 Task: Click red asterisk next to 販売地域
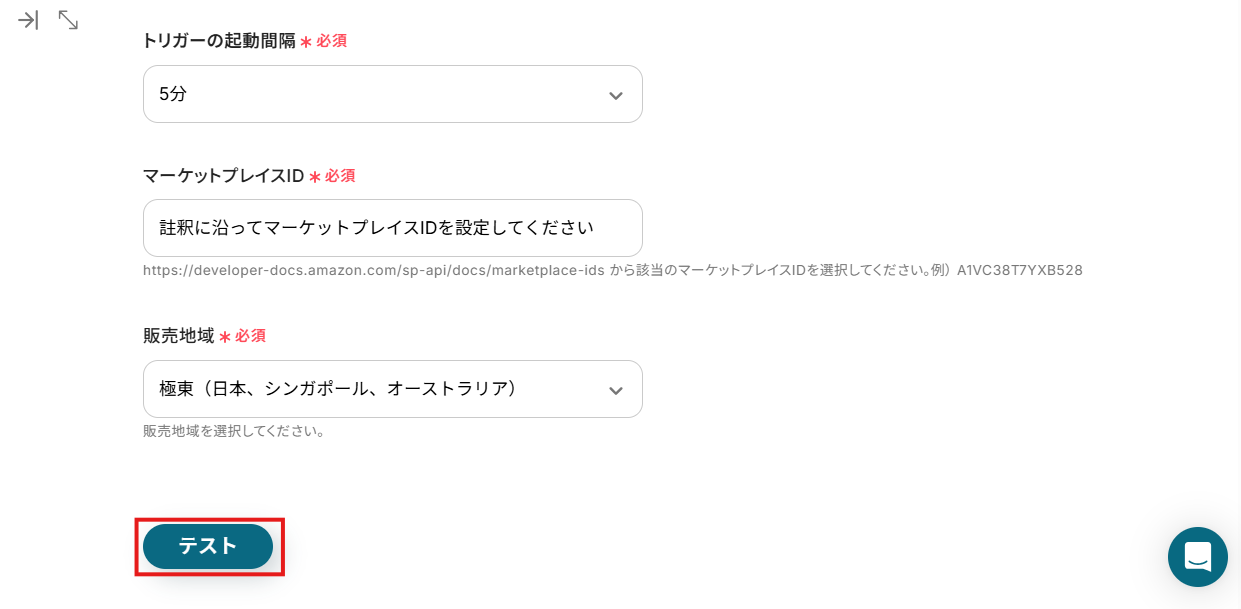pos(225,337)
